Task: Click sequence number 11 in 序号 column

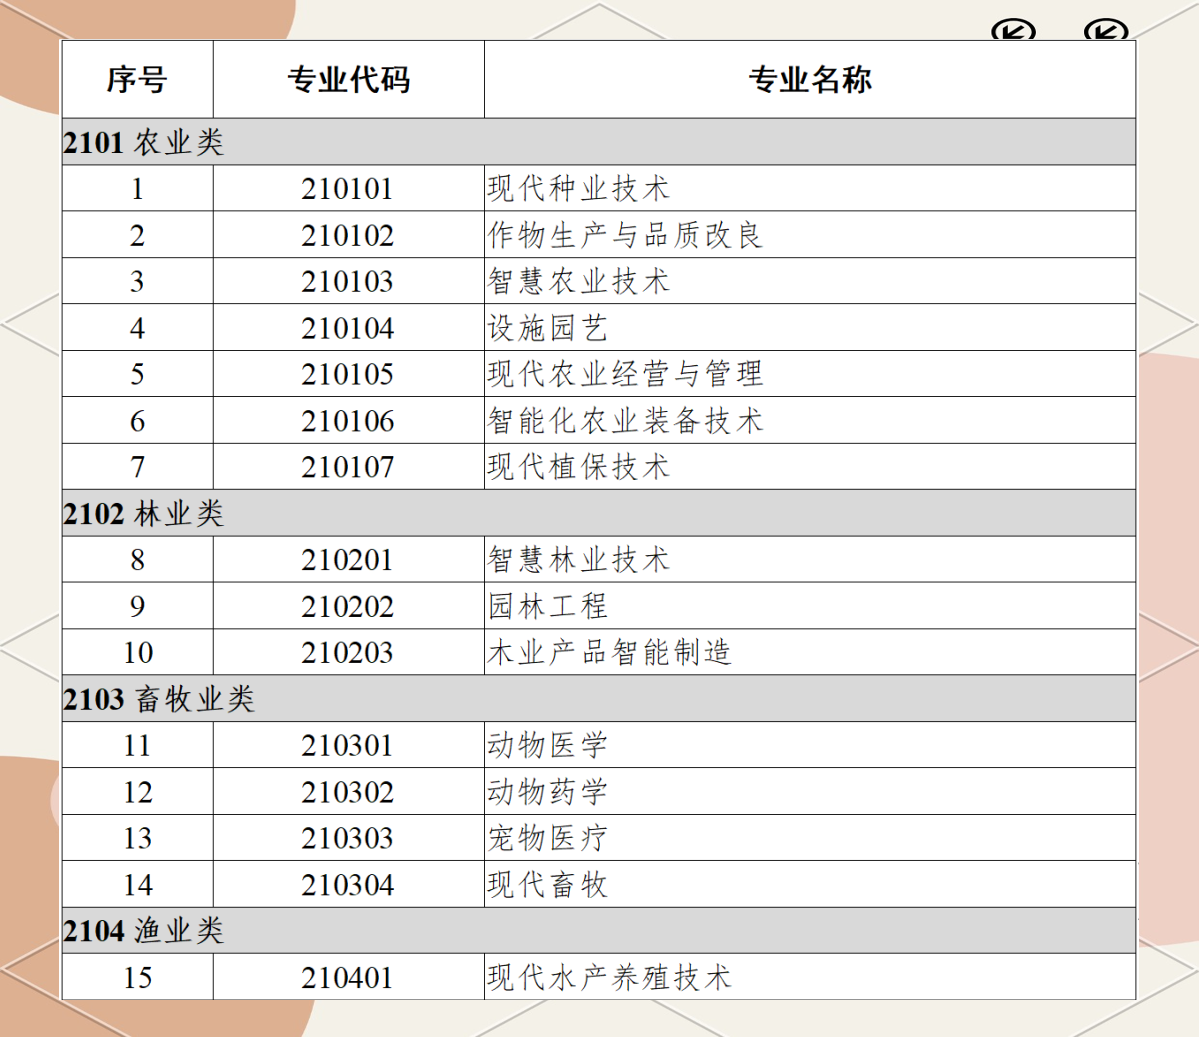Action: point(138,745)
